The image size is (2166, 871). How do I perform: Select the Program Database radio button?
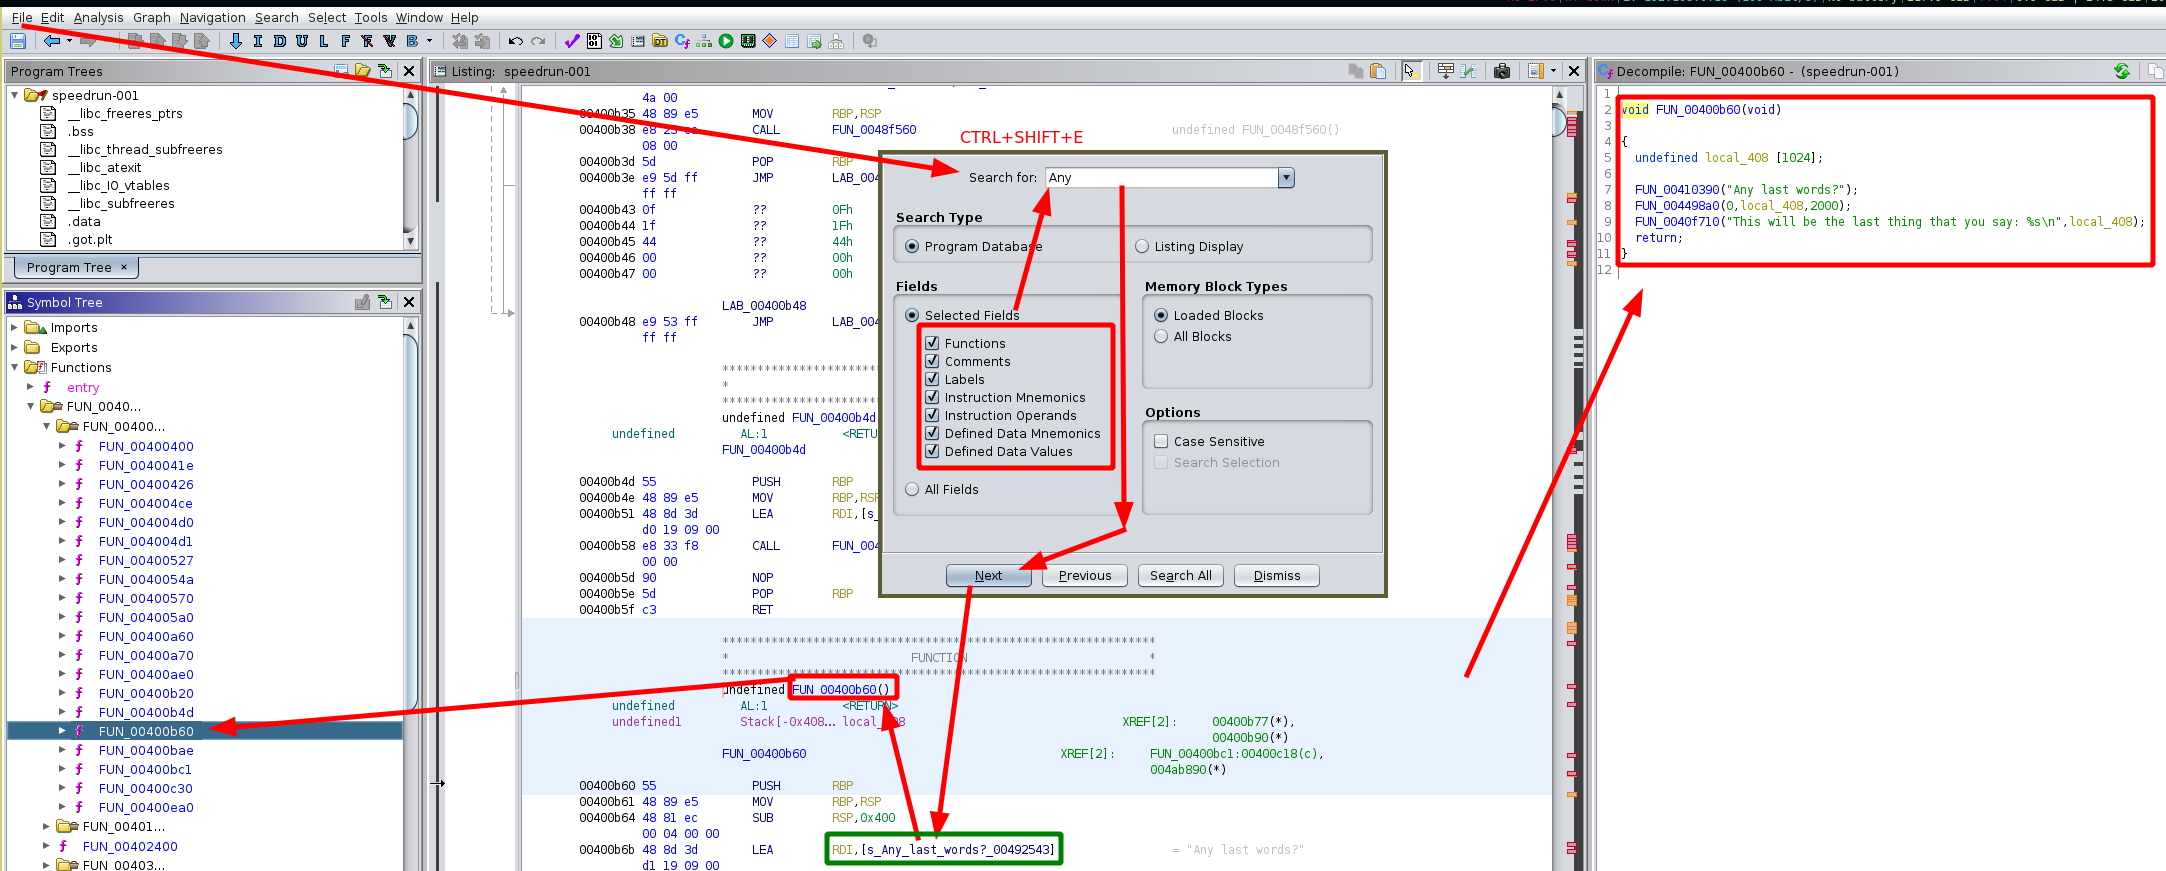(x=912, y=246)
